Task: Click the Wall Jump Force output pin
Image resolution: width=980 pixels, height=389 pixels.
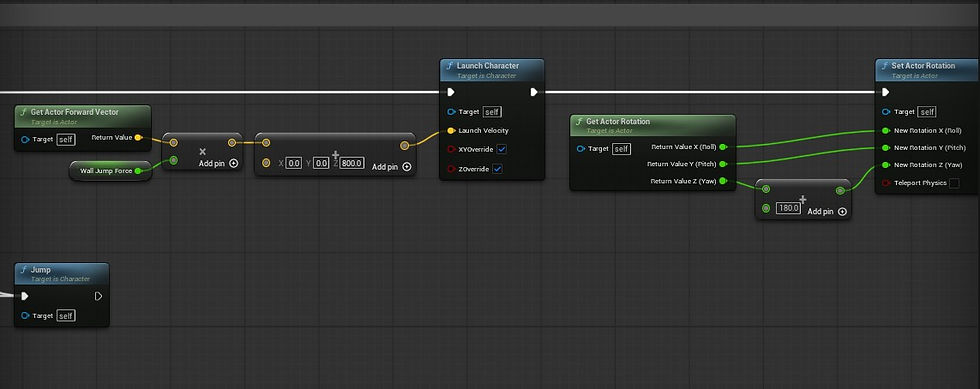Action: 138,170
